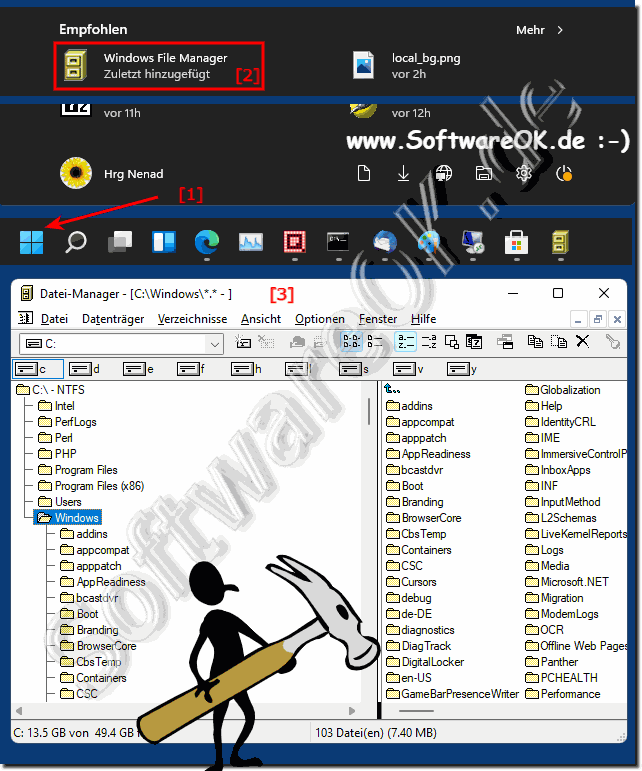Open Start menu power button
Viewport: 642px width, 771px height.
pos(564,174)
